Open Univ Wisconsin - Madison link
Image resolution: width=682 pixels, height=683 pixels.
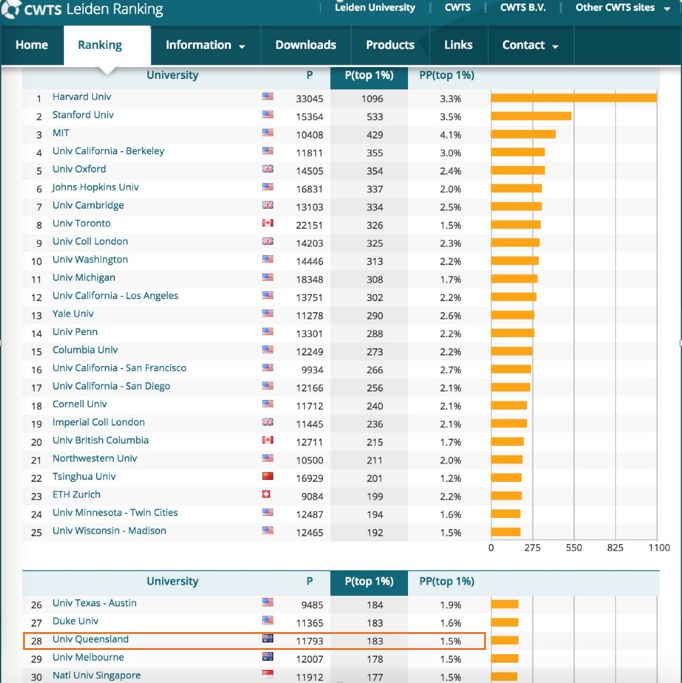coord(109,531)
